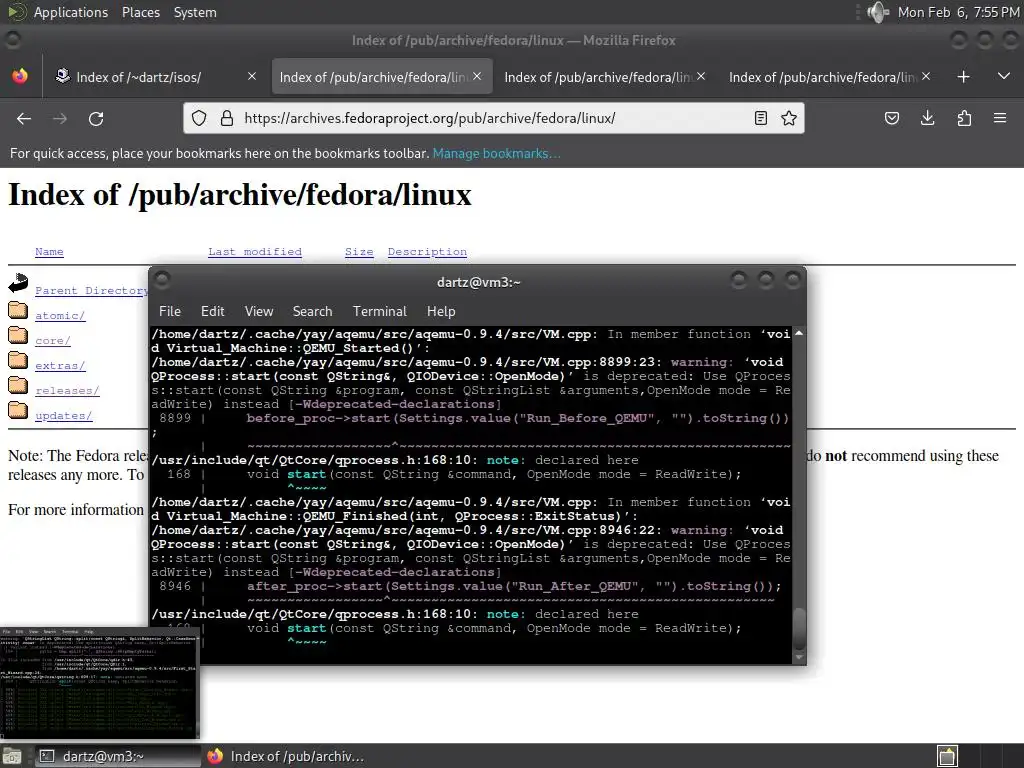Reload the current Firefox page
The width and height of the screenshot is (1024, 768).
96,118
